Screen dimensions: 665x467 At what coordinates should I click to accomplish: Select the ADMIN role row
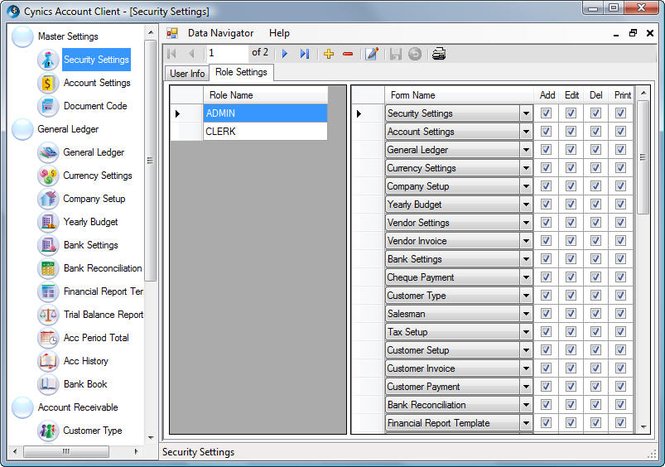coord(265,113)
